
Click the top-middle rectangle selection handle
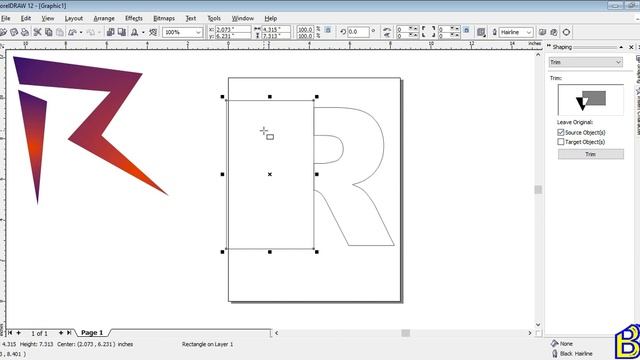click(270, 97)
